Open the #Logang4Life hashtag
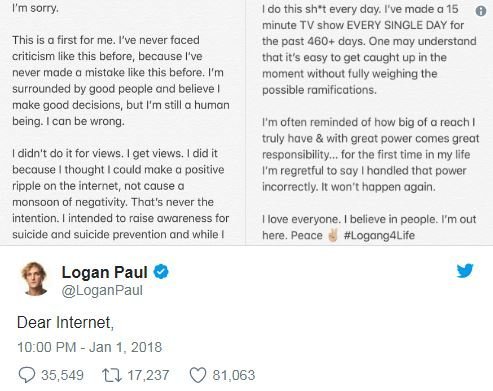The height and width of the screenshot is (391, 493). (x=379, y=235)
